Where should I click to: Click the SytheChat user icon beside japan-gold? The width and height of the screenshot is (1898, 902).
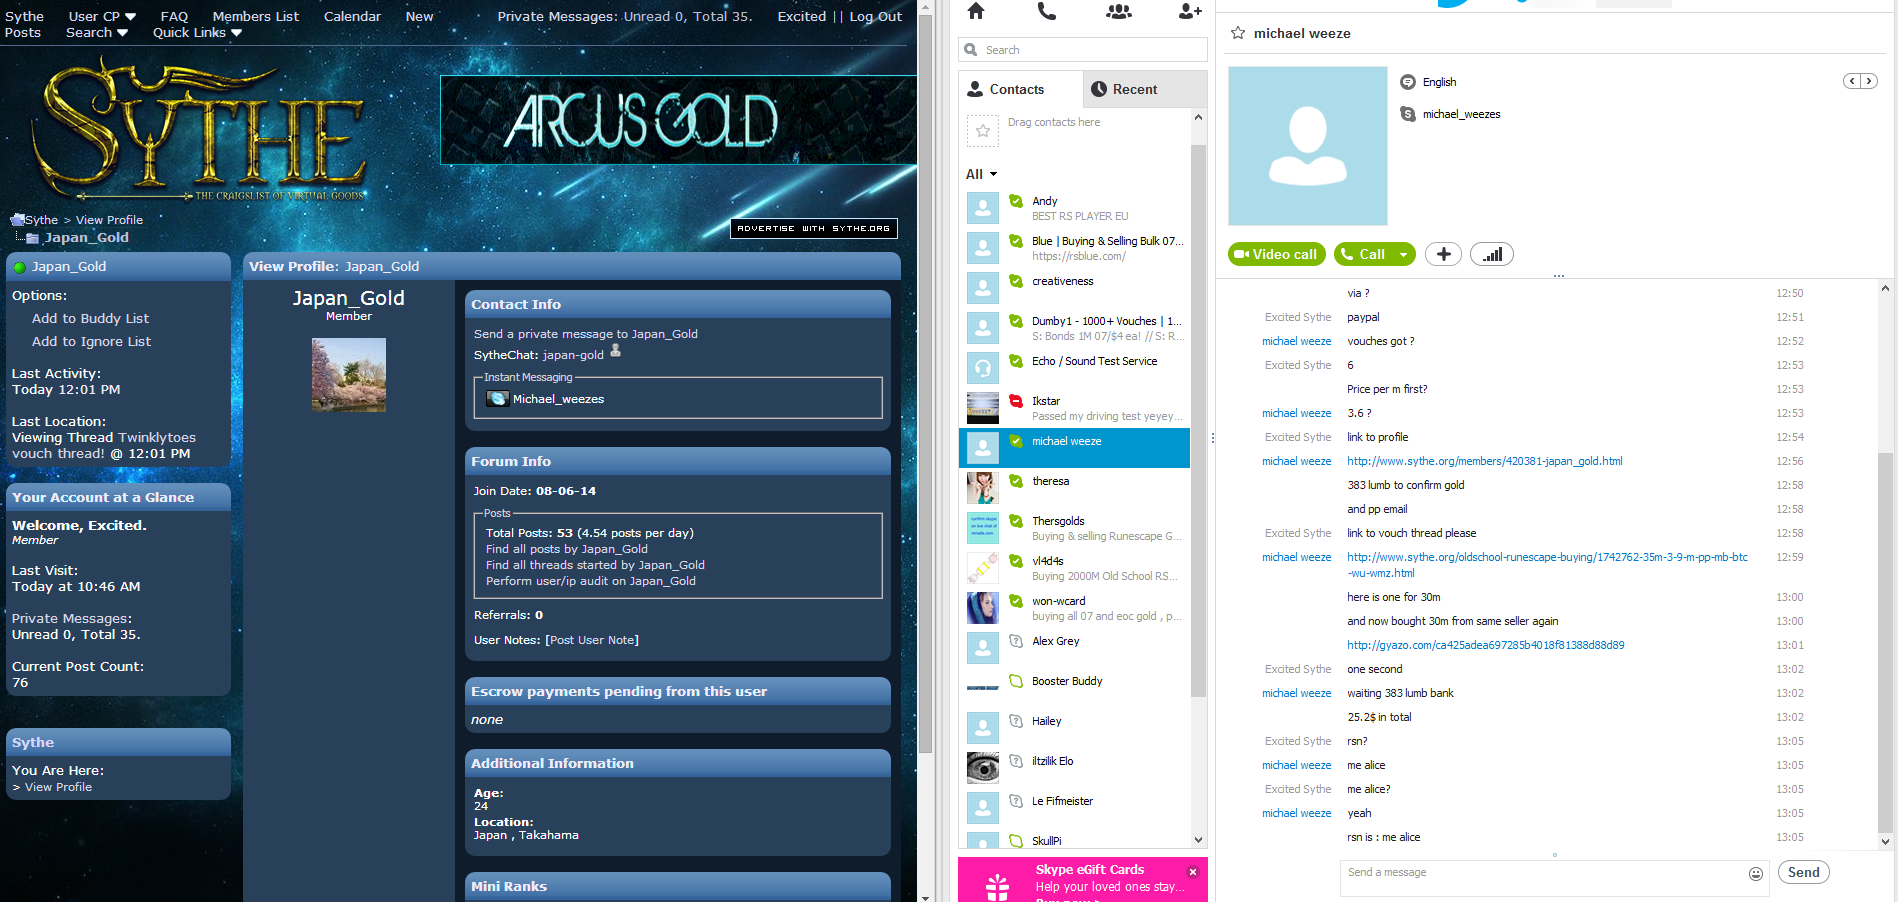(616, 350)
